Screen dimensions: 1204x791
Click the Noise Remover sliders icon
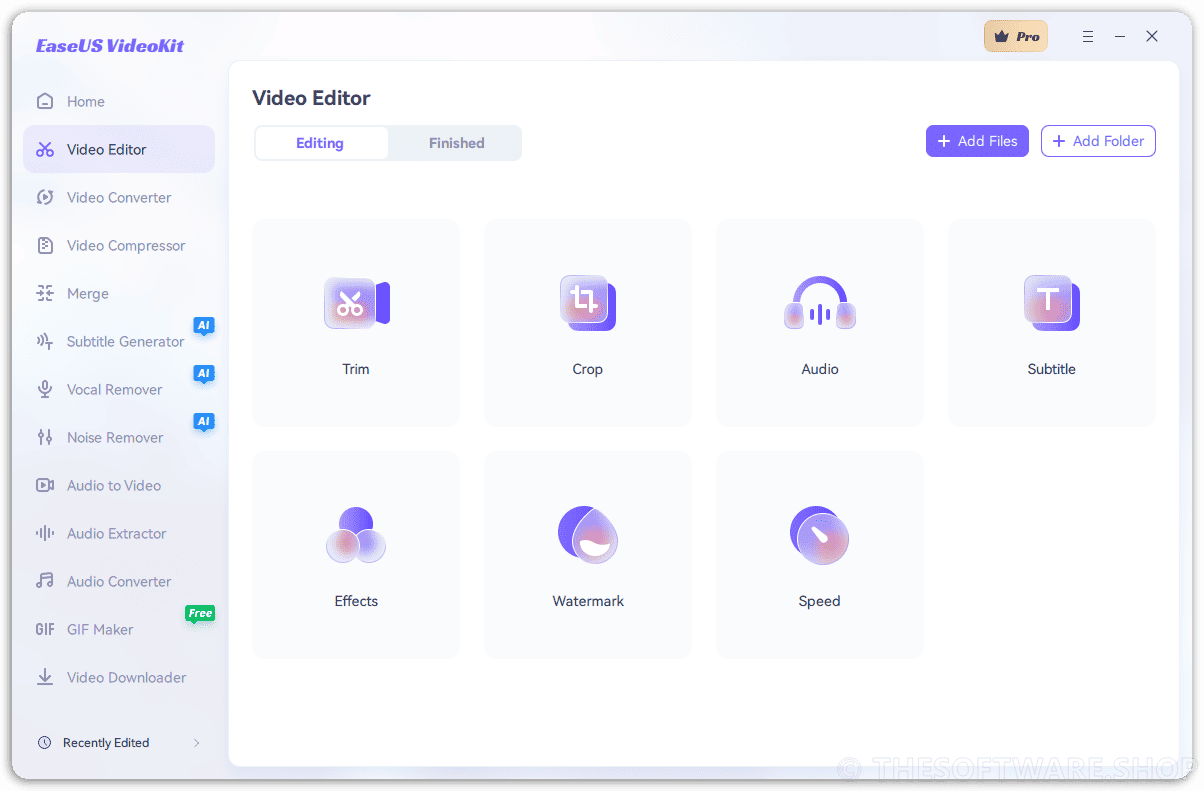click(x=45, y=437)
